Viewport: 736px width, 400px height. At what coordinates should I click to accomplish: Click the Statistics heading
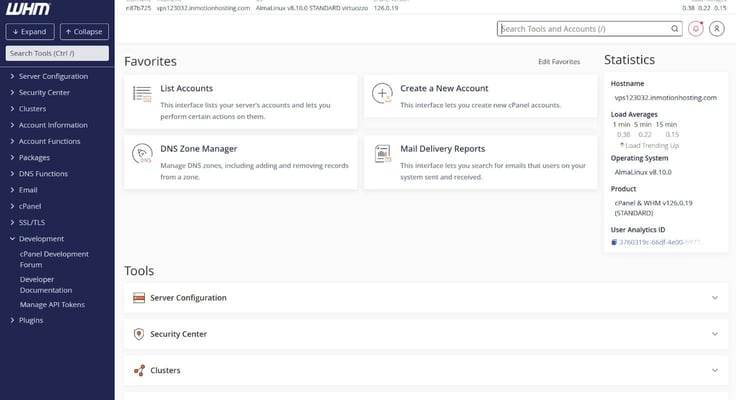tap(629, 60)
